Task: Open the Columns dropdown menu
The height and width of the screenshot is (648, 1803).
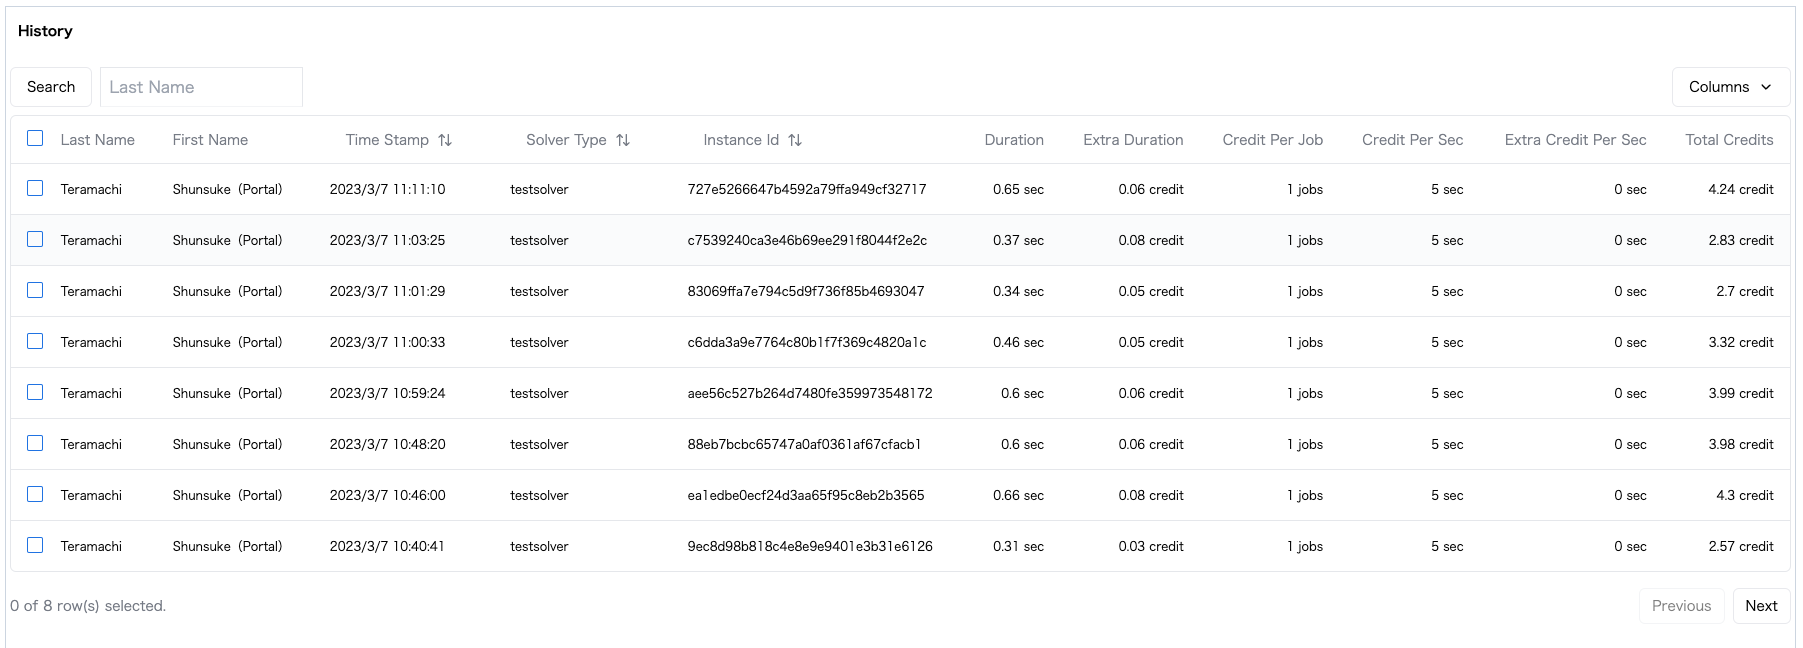Action: tap(1730, 87)
